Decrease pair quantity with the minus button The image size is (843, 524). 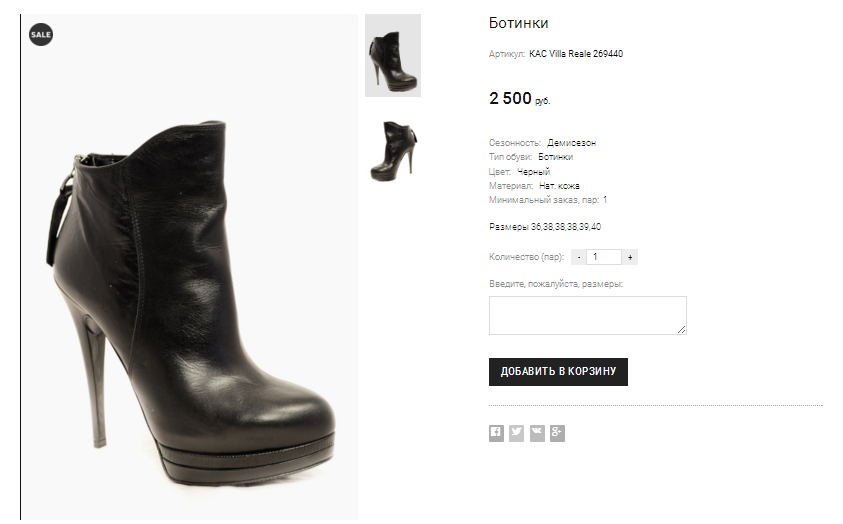579,257
